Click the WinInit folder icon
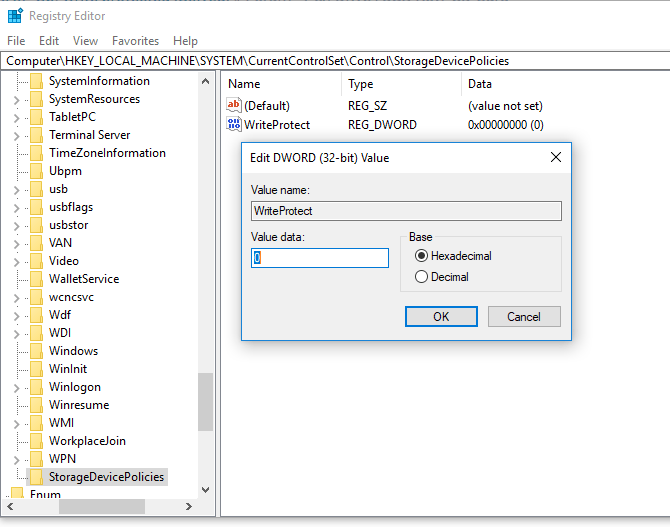670x527 pixels. [x=37, y=369]
